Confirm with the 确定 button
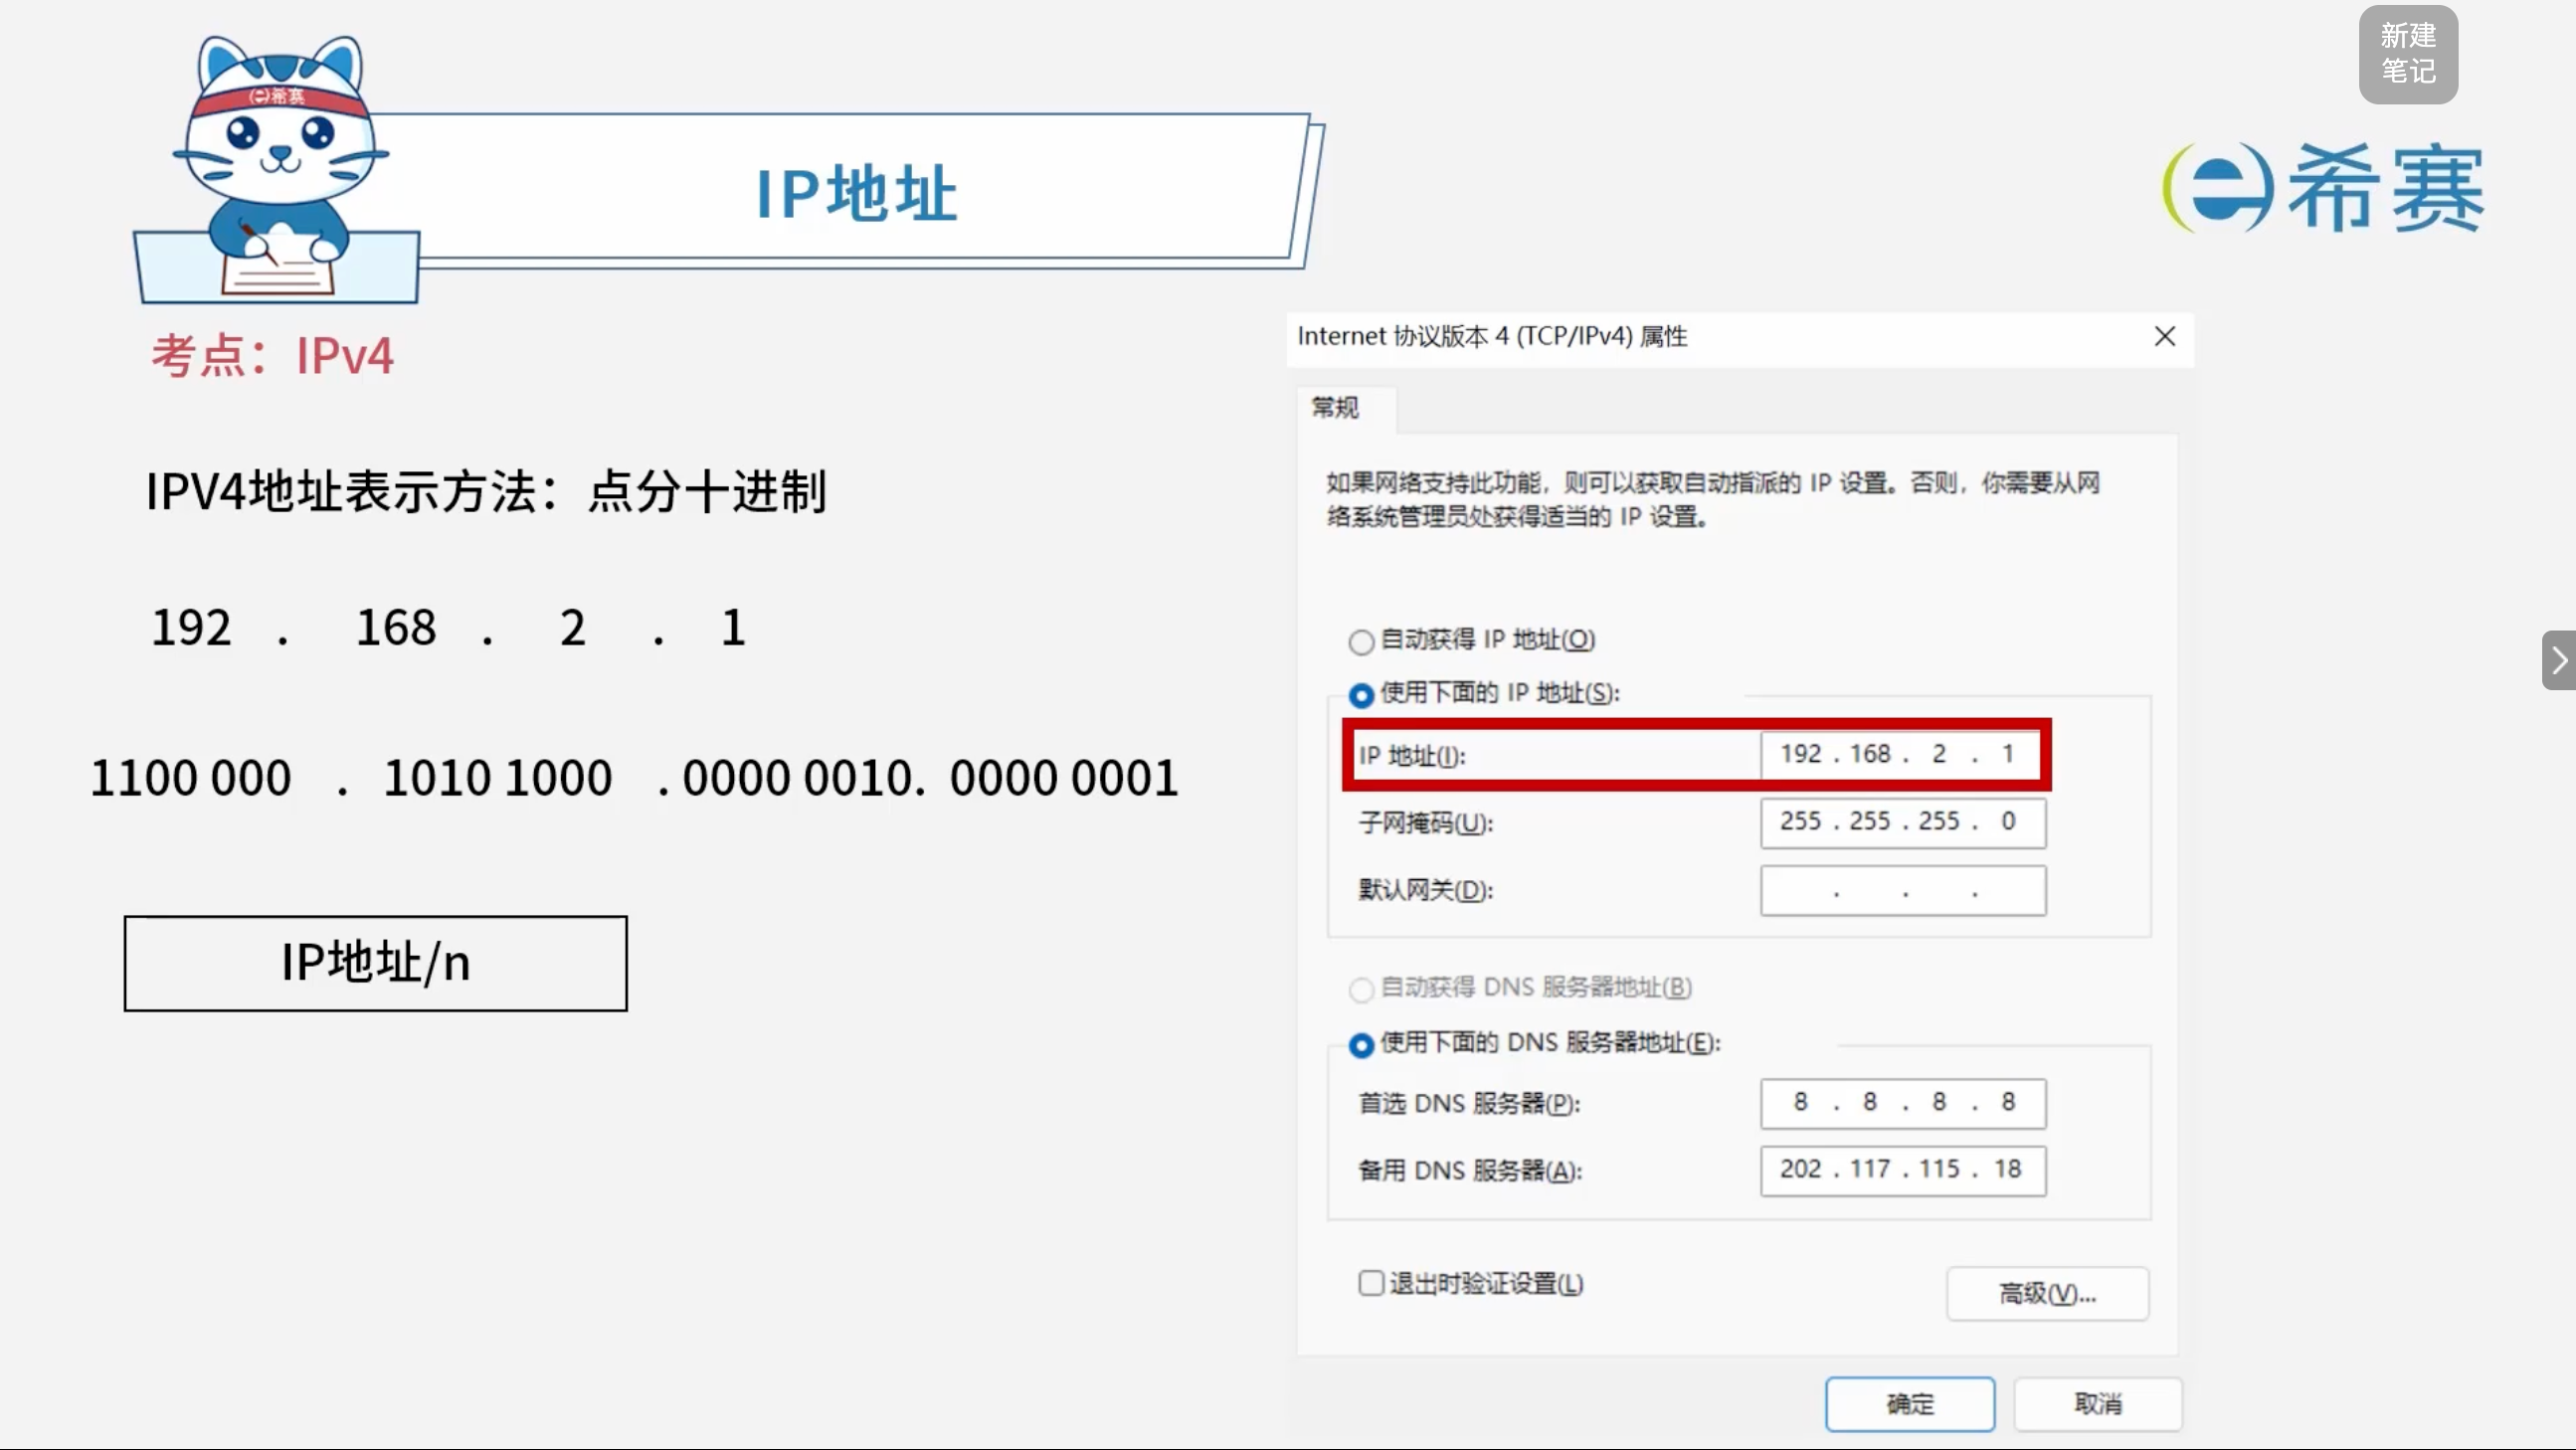 (1909, 1404)
